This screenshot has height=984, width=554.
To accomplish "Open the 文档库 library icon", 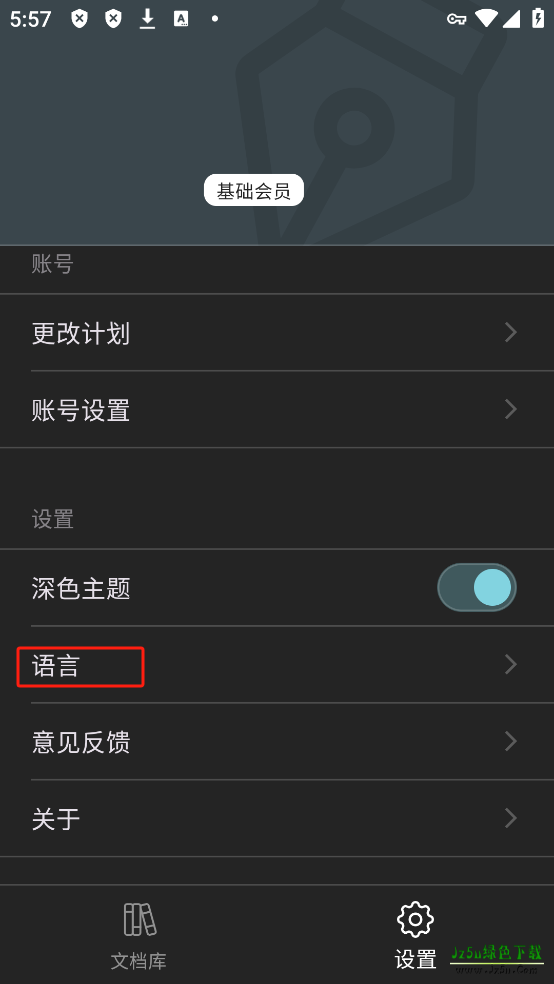I will (139, 919).
